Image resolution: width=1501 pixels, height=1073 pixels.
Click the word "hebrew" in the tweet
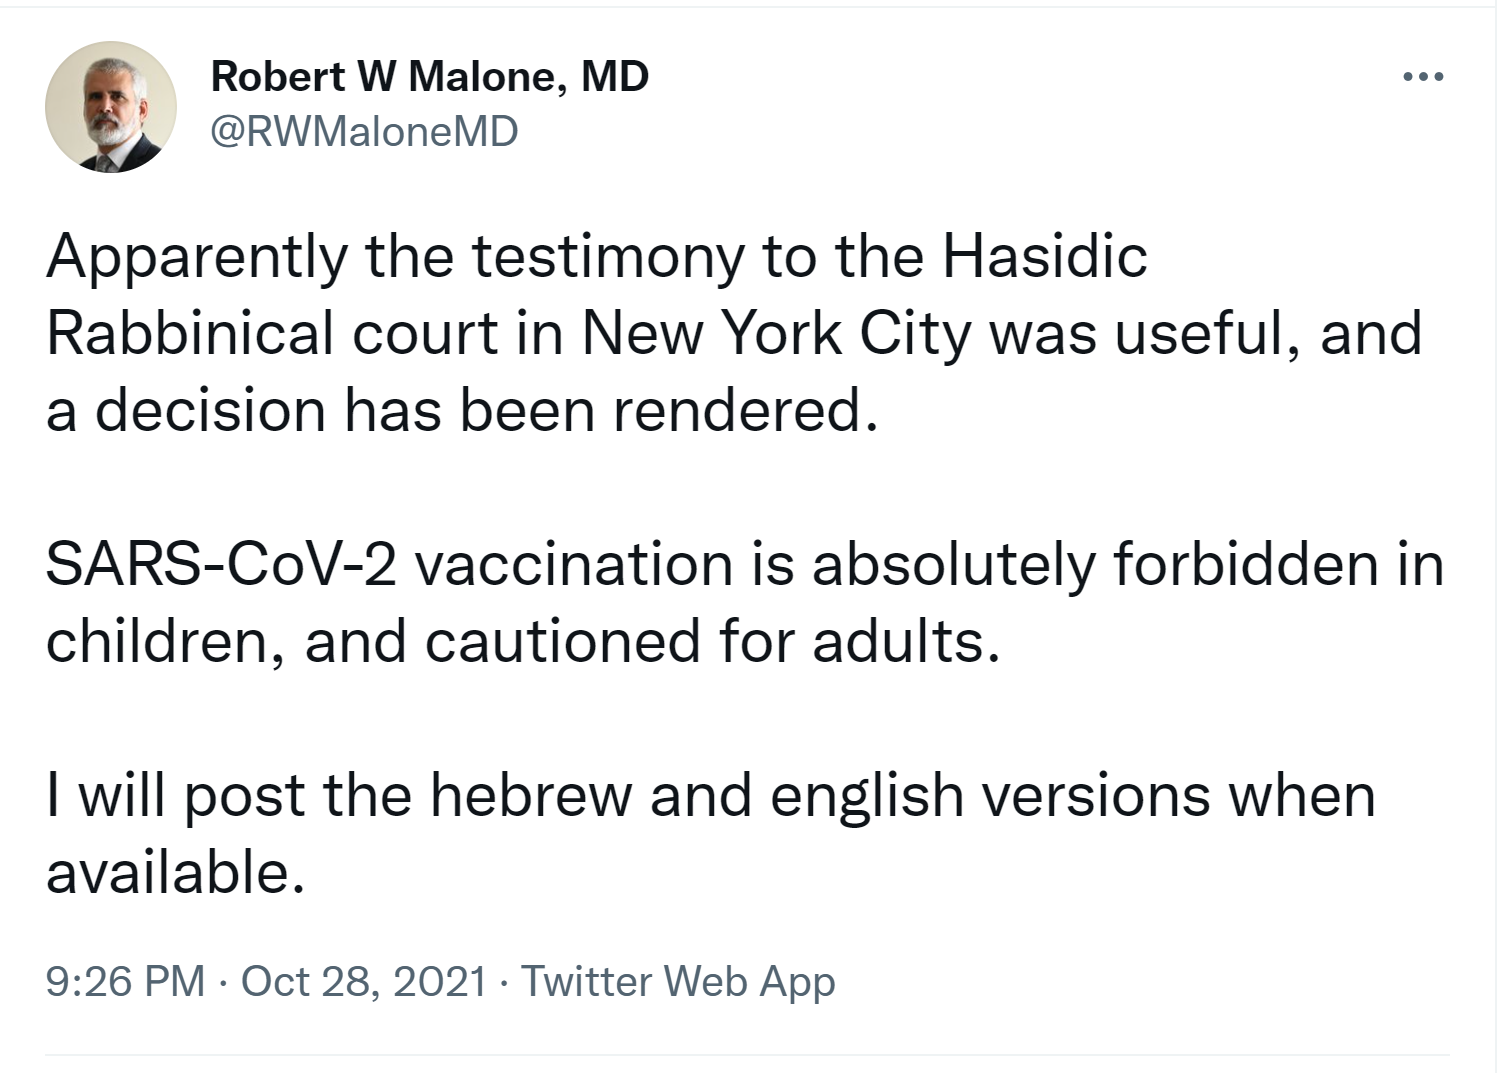[x=531, y=796]
